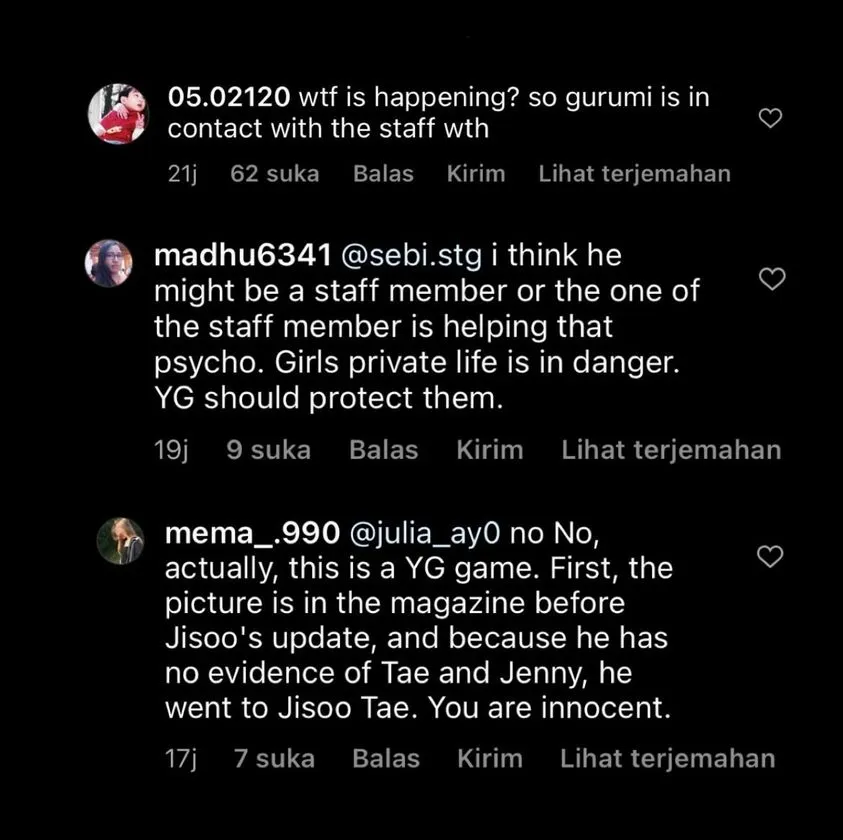View the 62 suka likes list
This screenshot has width=843, height=840.
click(x=275, y=173)
